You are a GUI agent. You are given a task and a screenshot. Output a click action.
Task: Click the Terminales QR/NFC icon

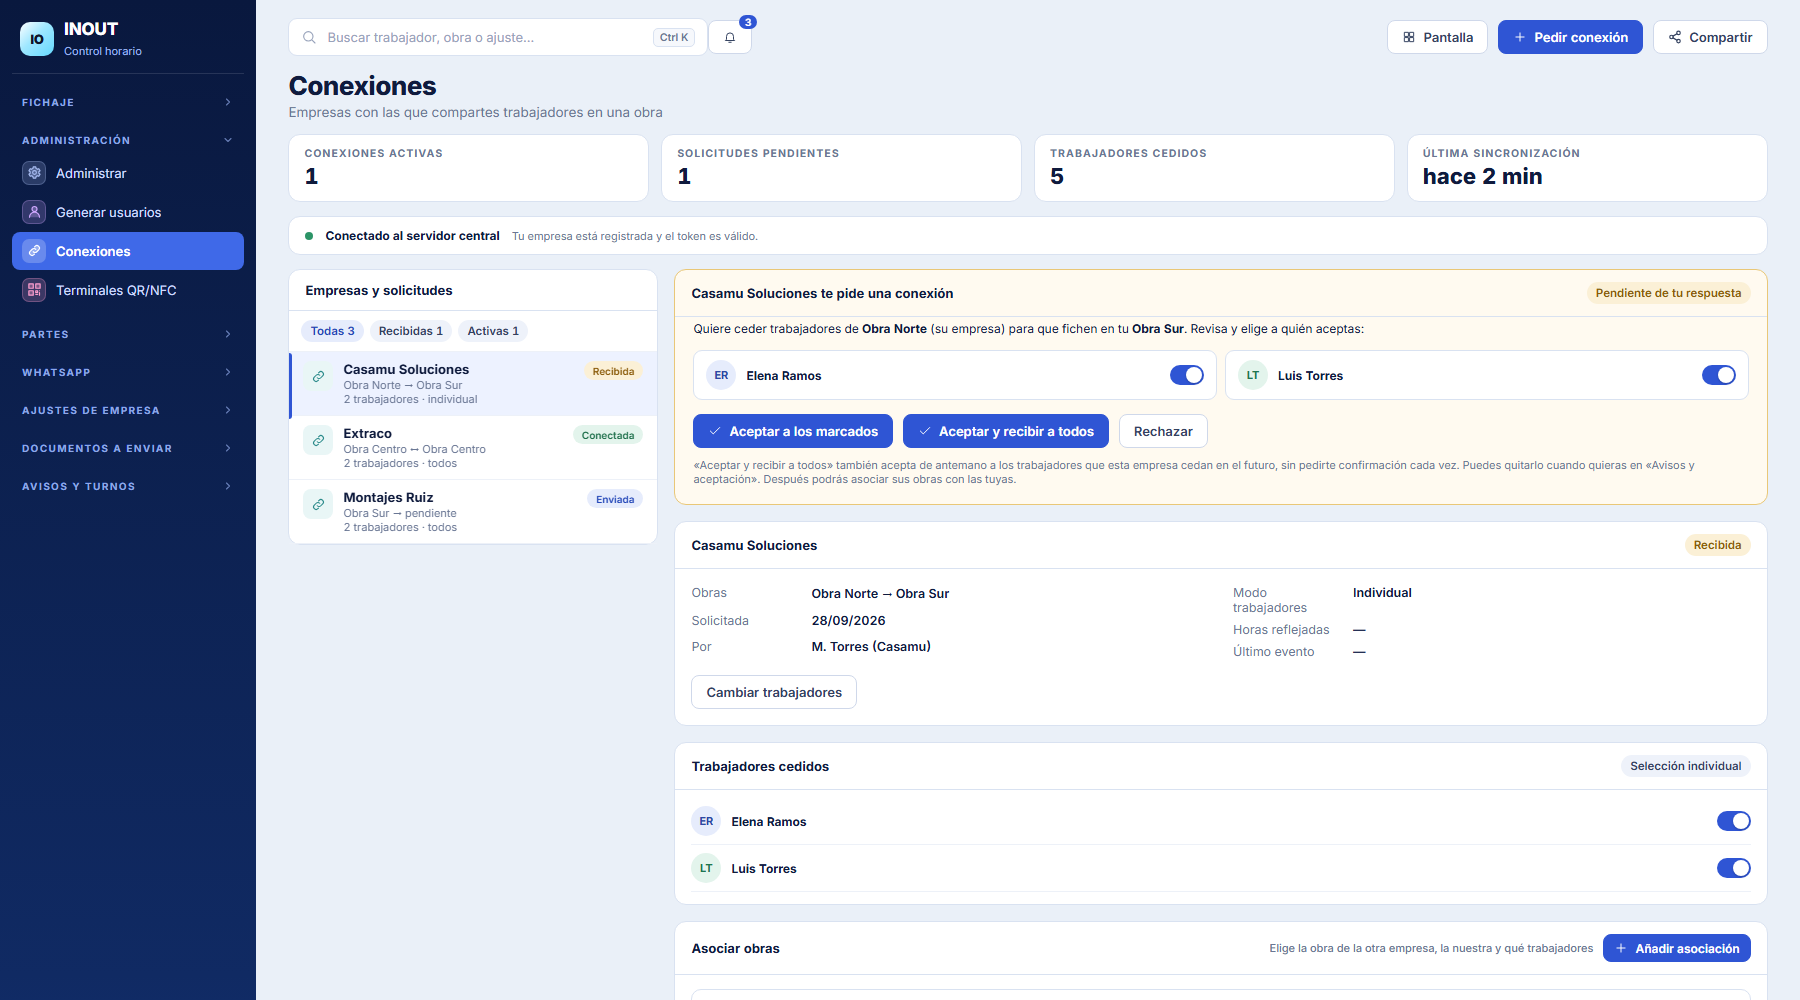tap(34, 290)
